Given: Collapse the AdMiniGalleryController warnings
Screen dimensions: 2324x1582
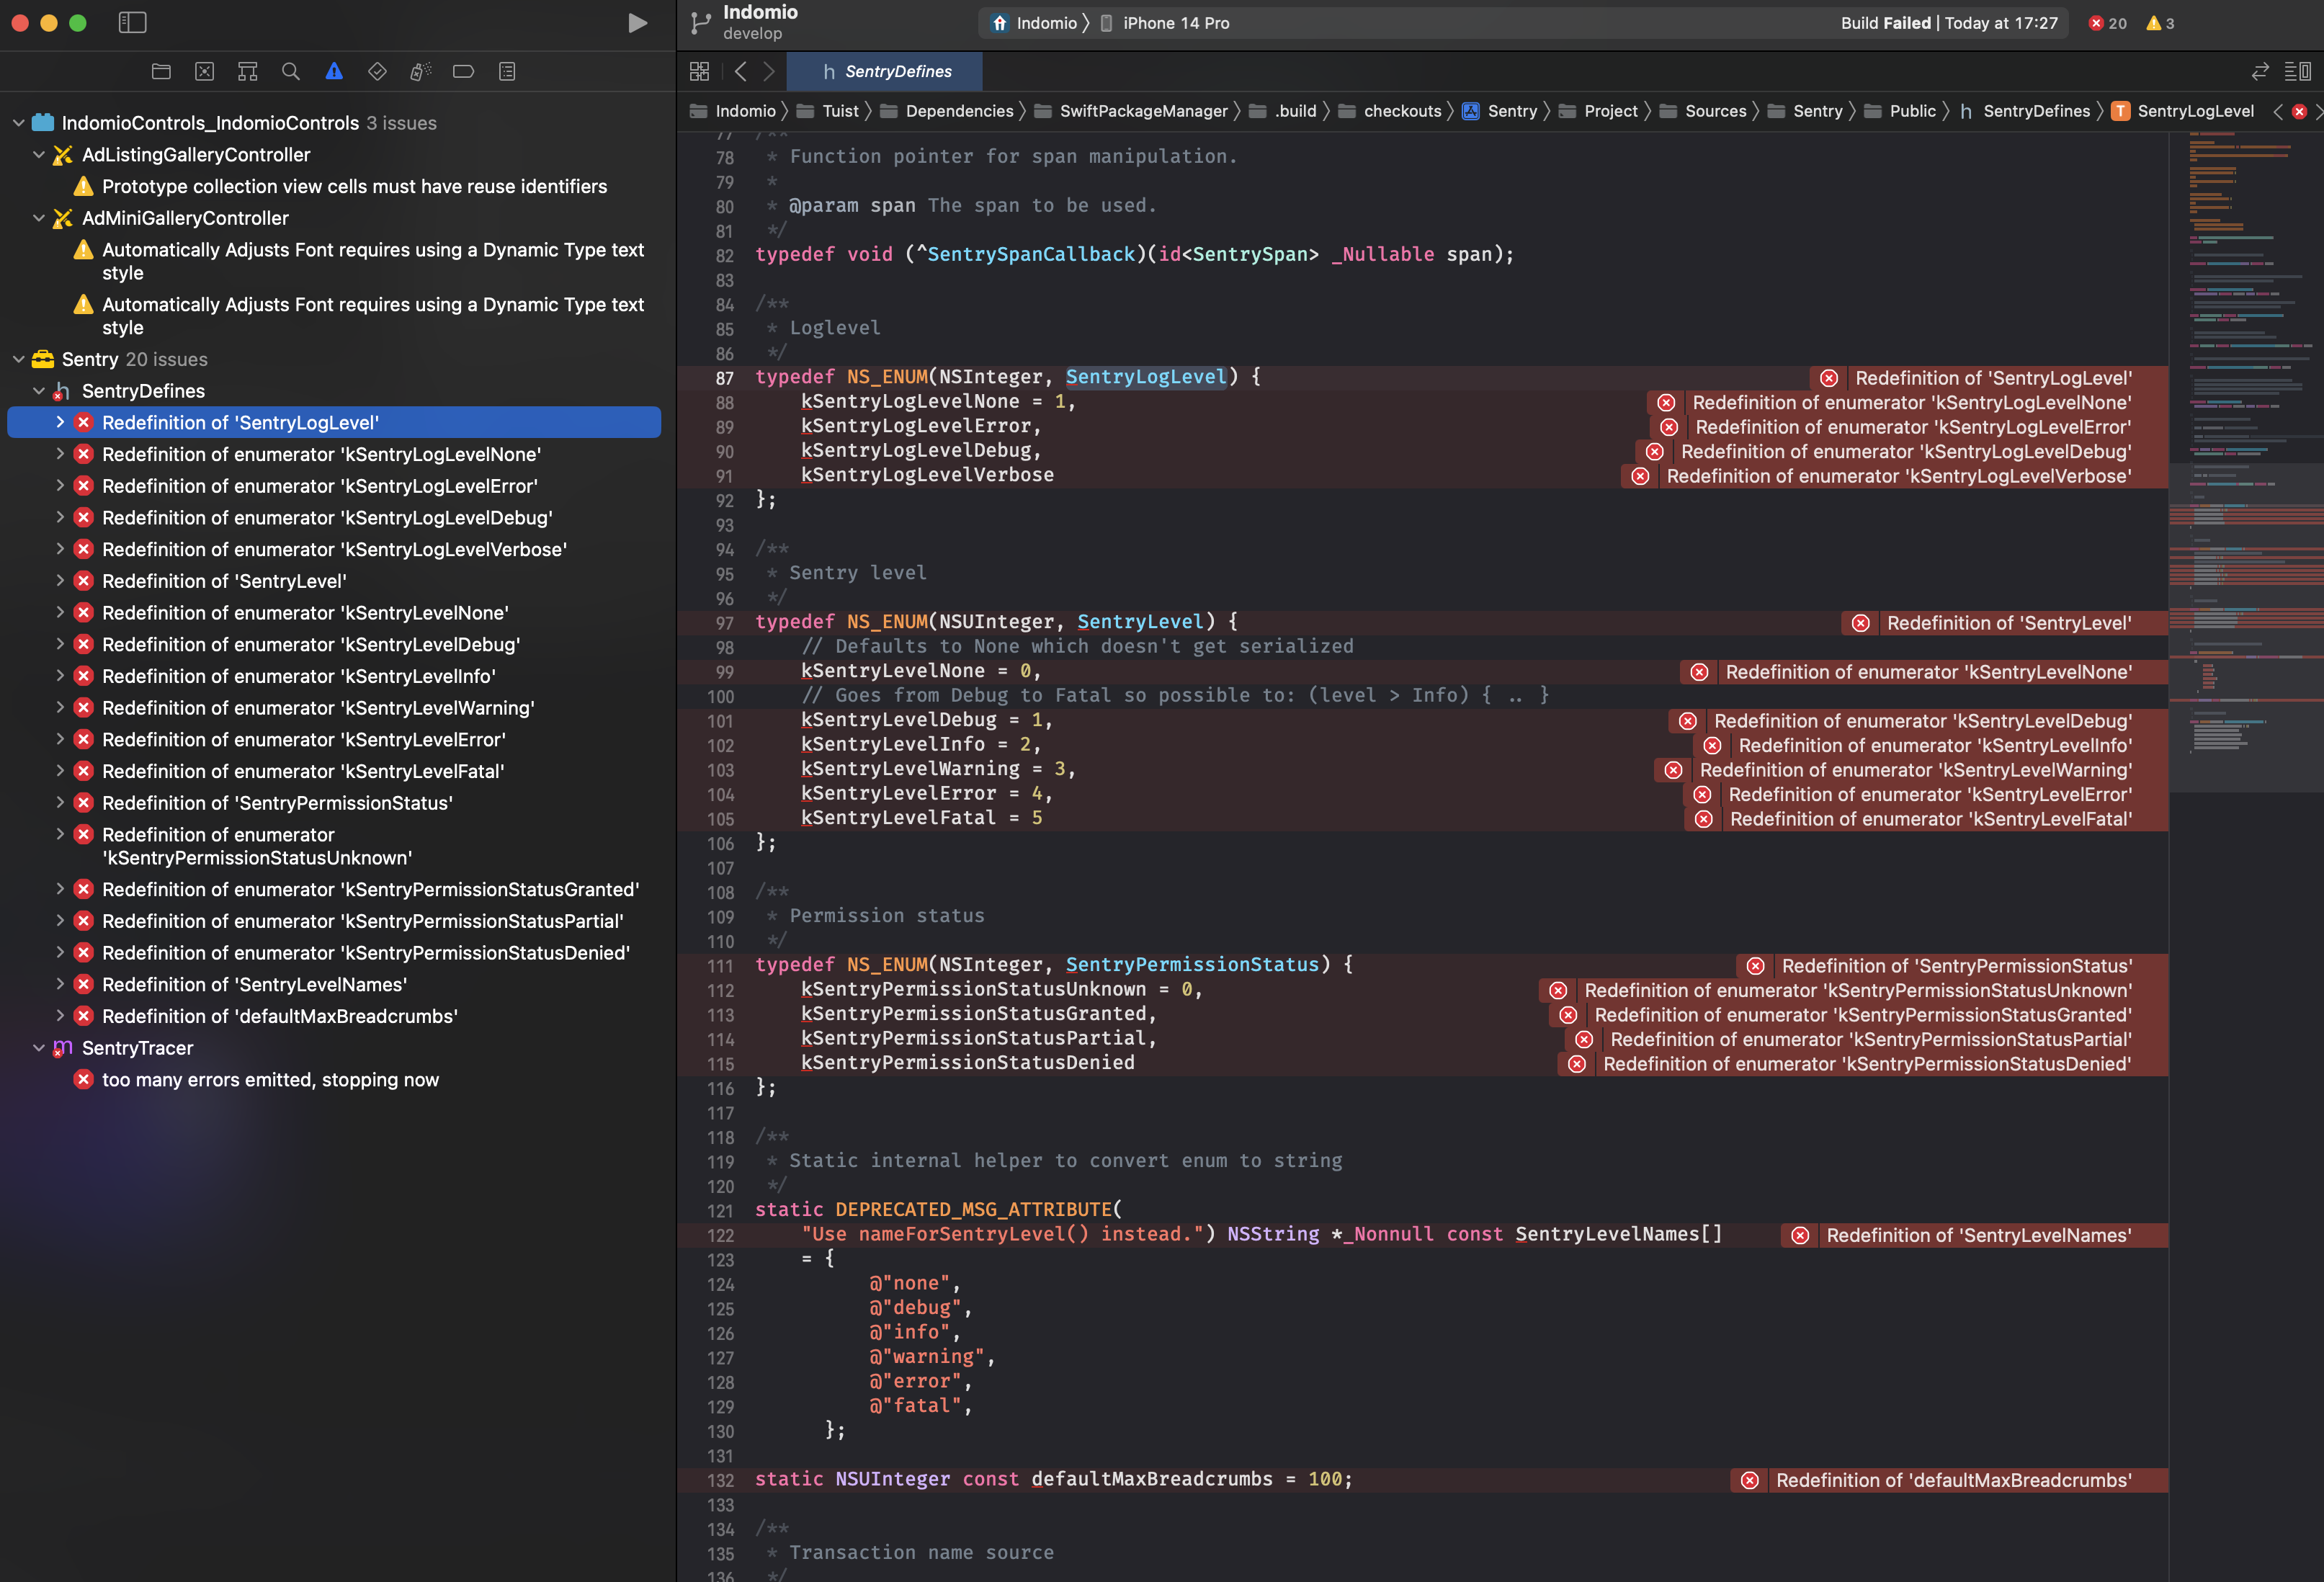Looking at the screenshot, I should [x=38, y=218].
